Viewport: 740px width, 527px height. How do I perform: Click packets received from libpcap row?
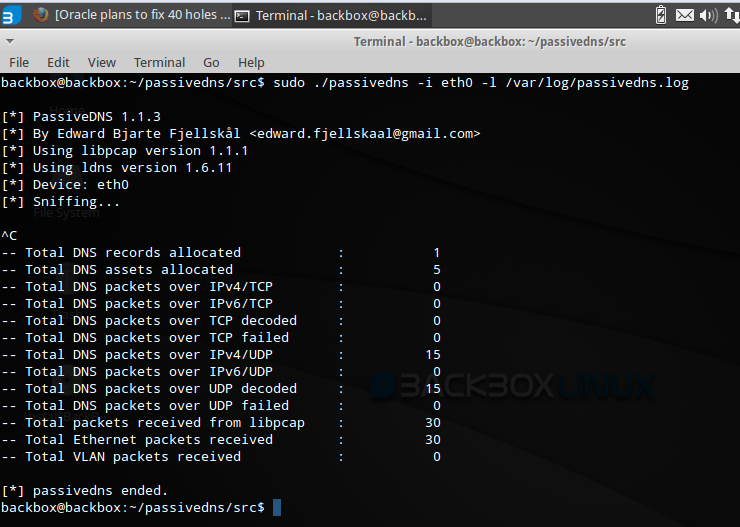click(221, 422)
